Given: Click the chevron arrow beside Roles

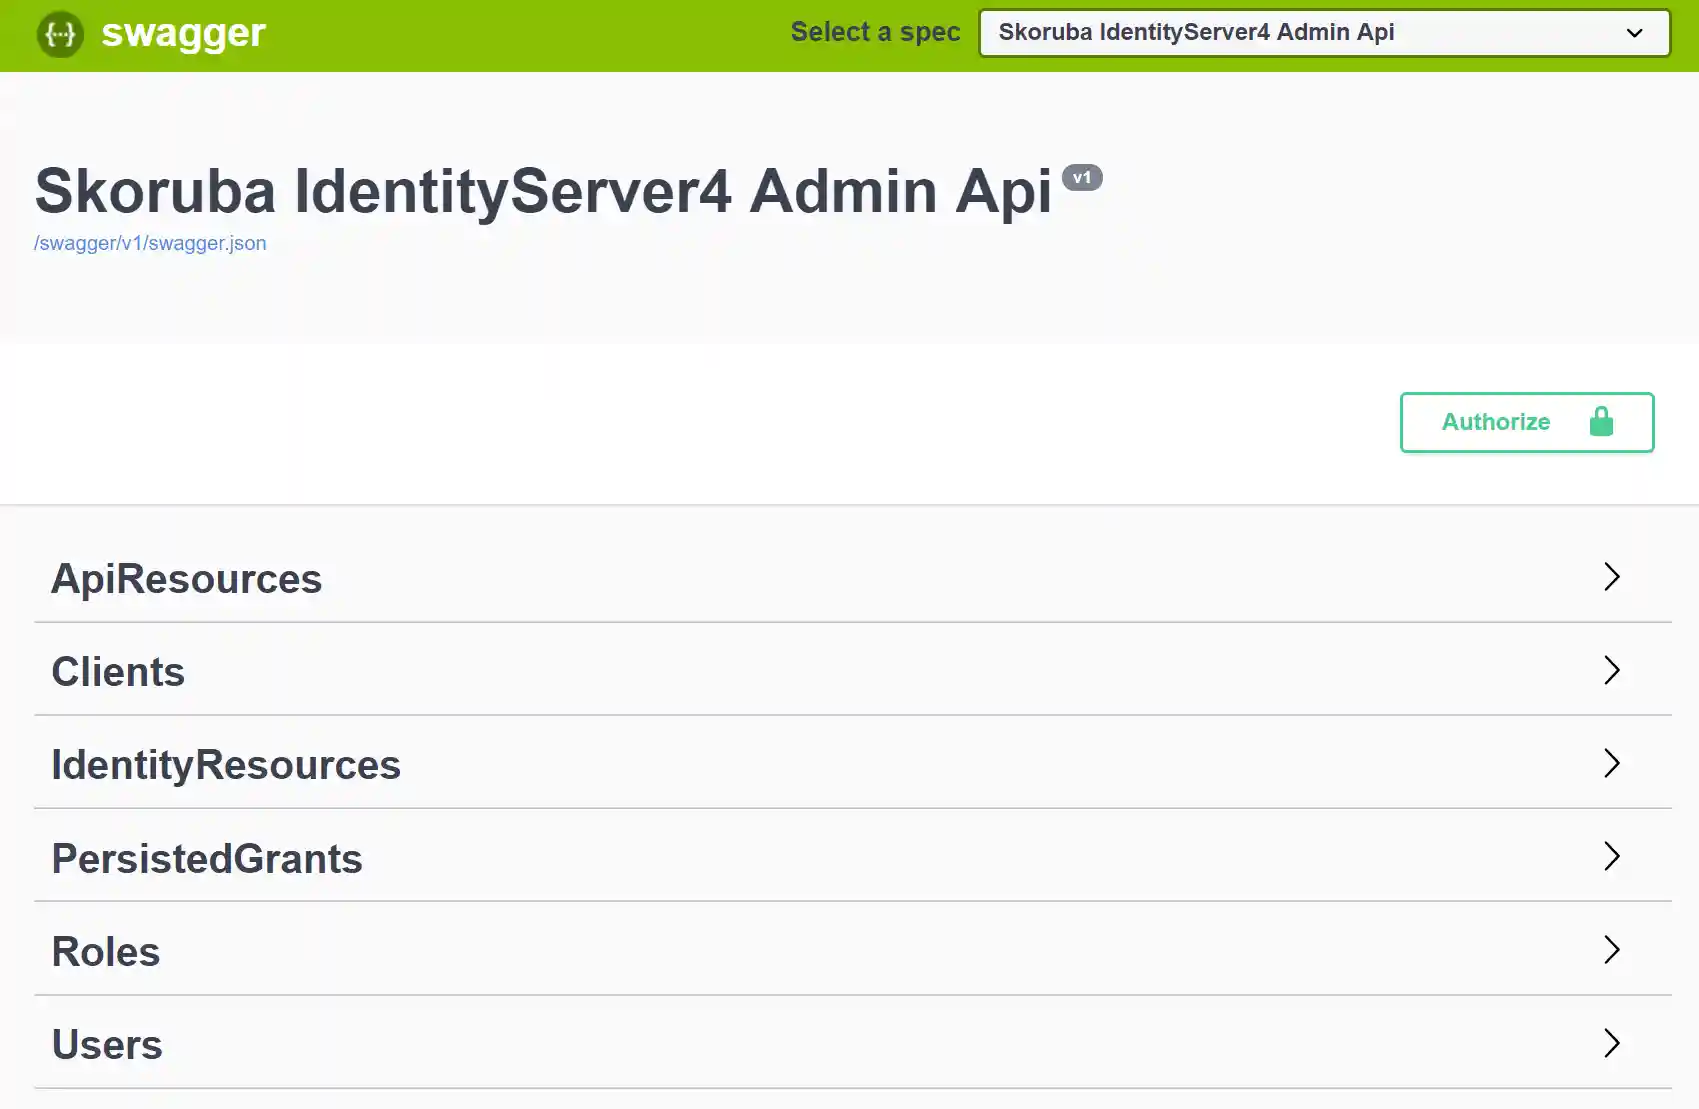Looking at the screenshot, I should pos(1611,950).
